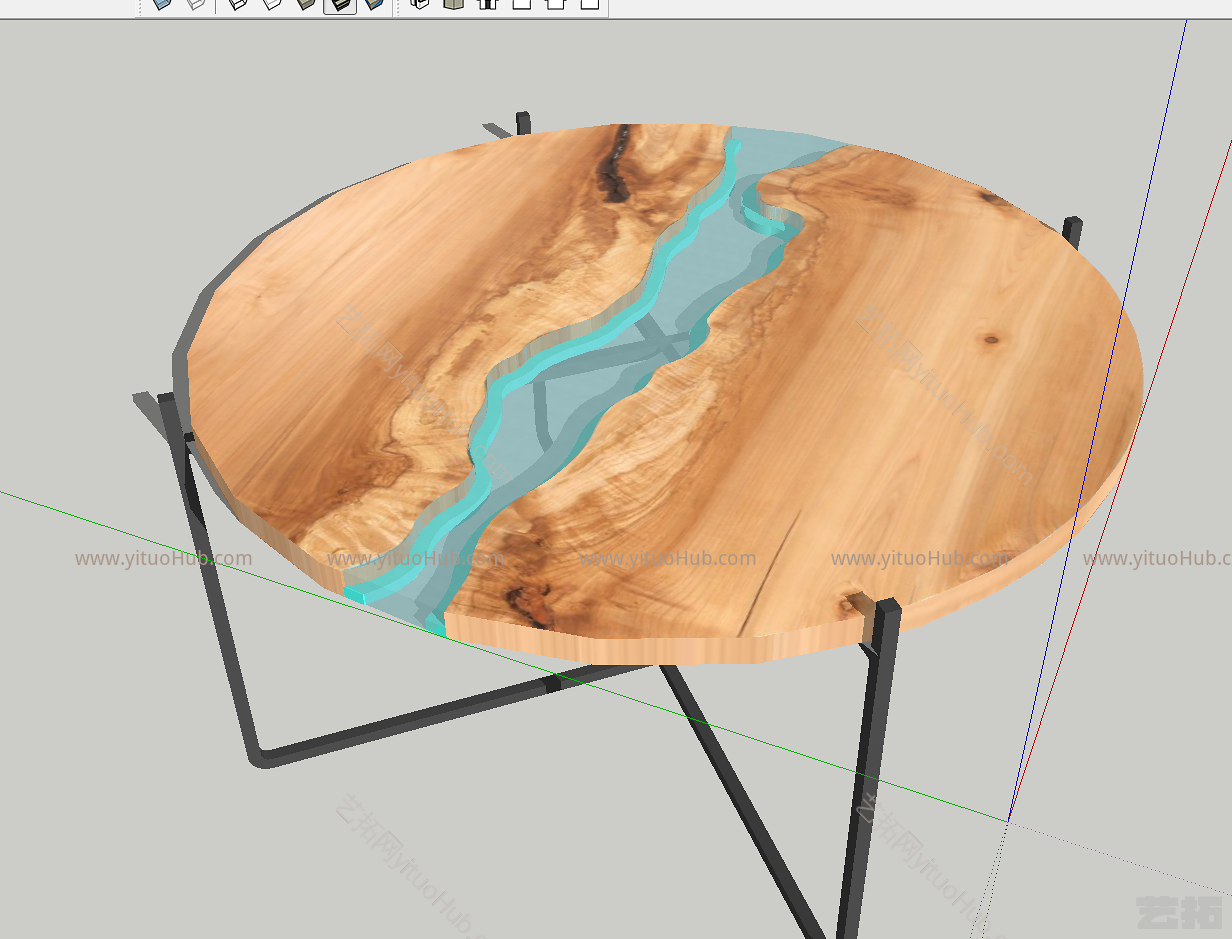Switch to Monochrome face style
This screenshot has height=939, width=1232.
coord(374,3)
